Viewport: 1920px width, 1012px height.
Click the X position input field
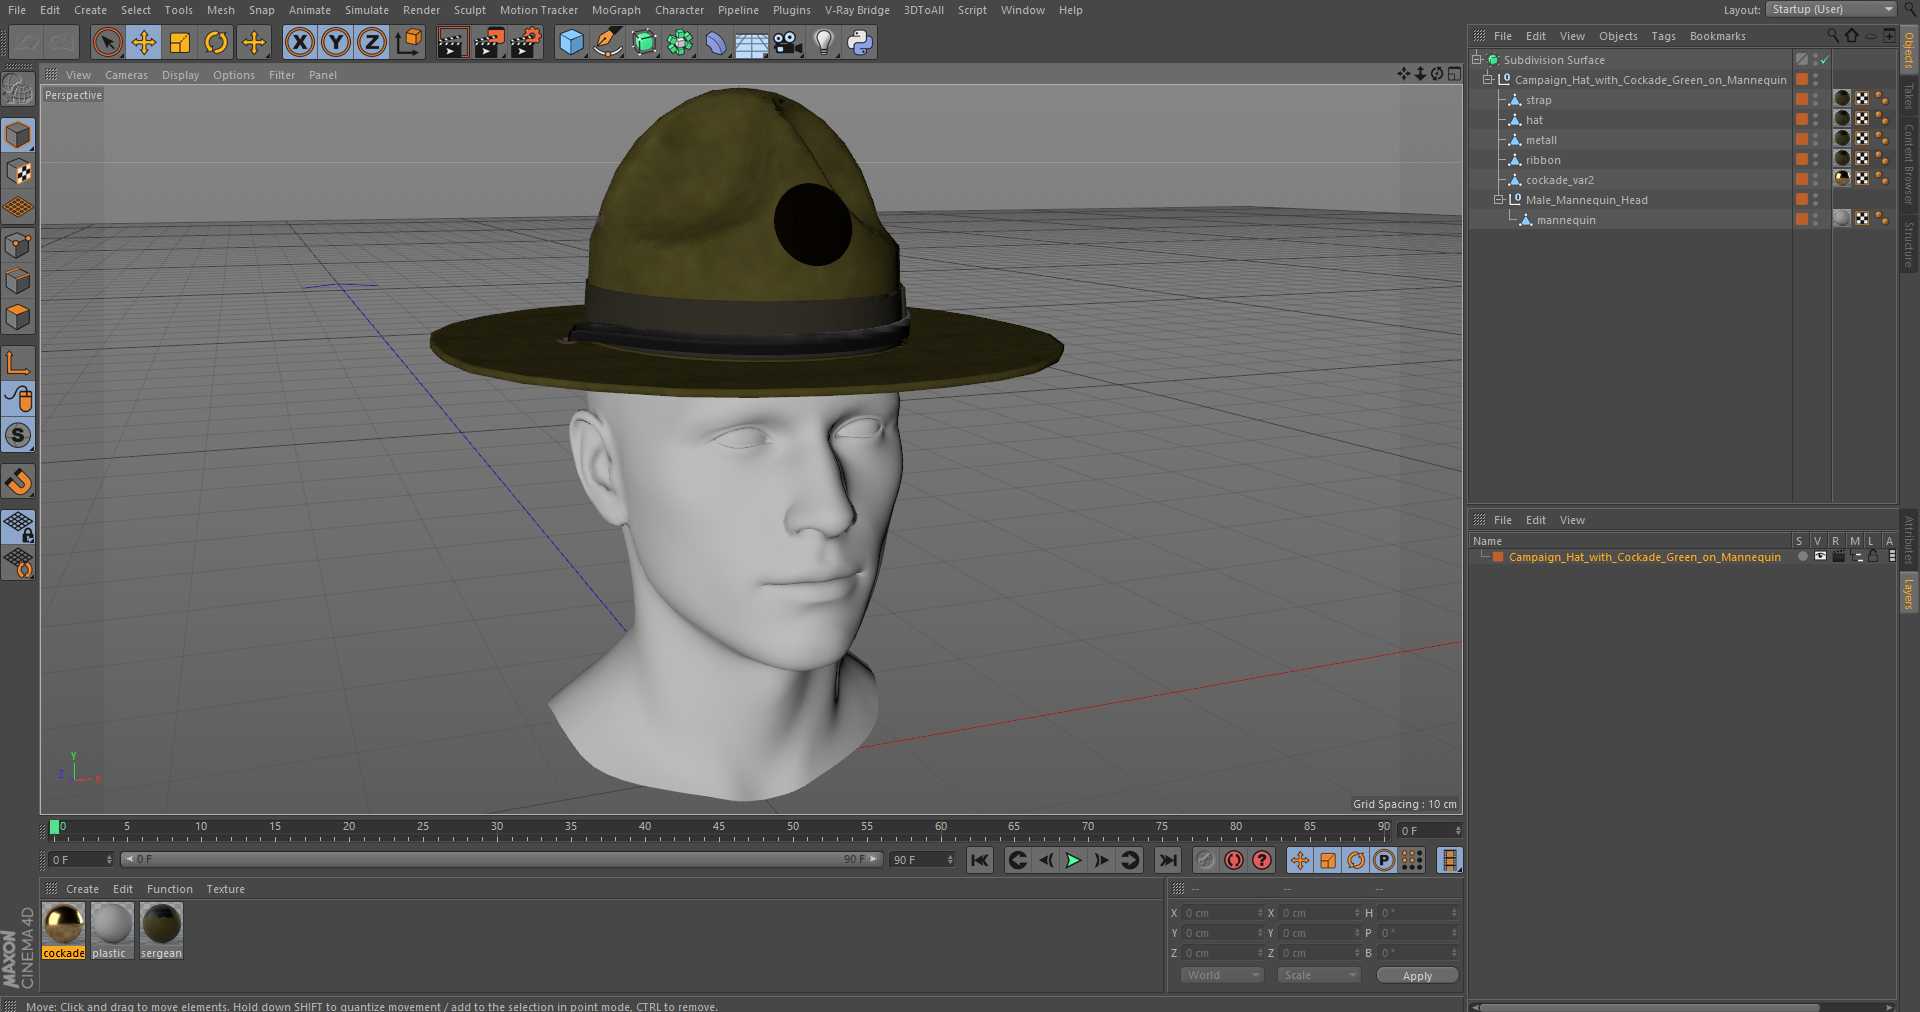tap(1222, 913)
